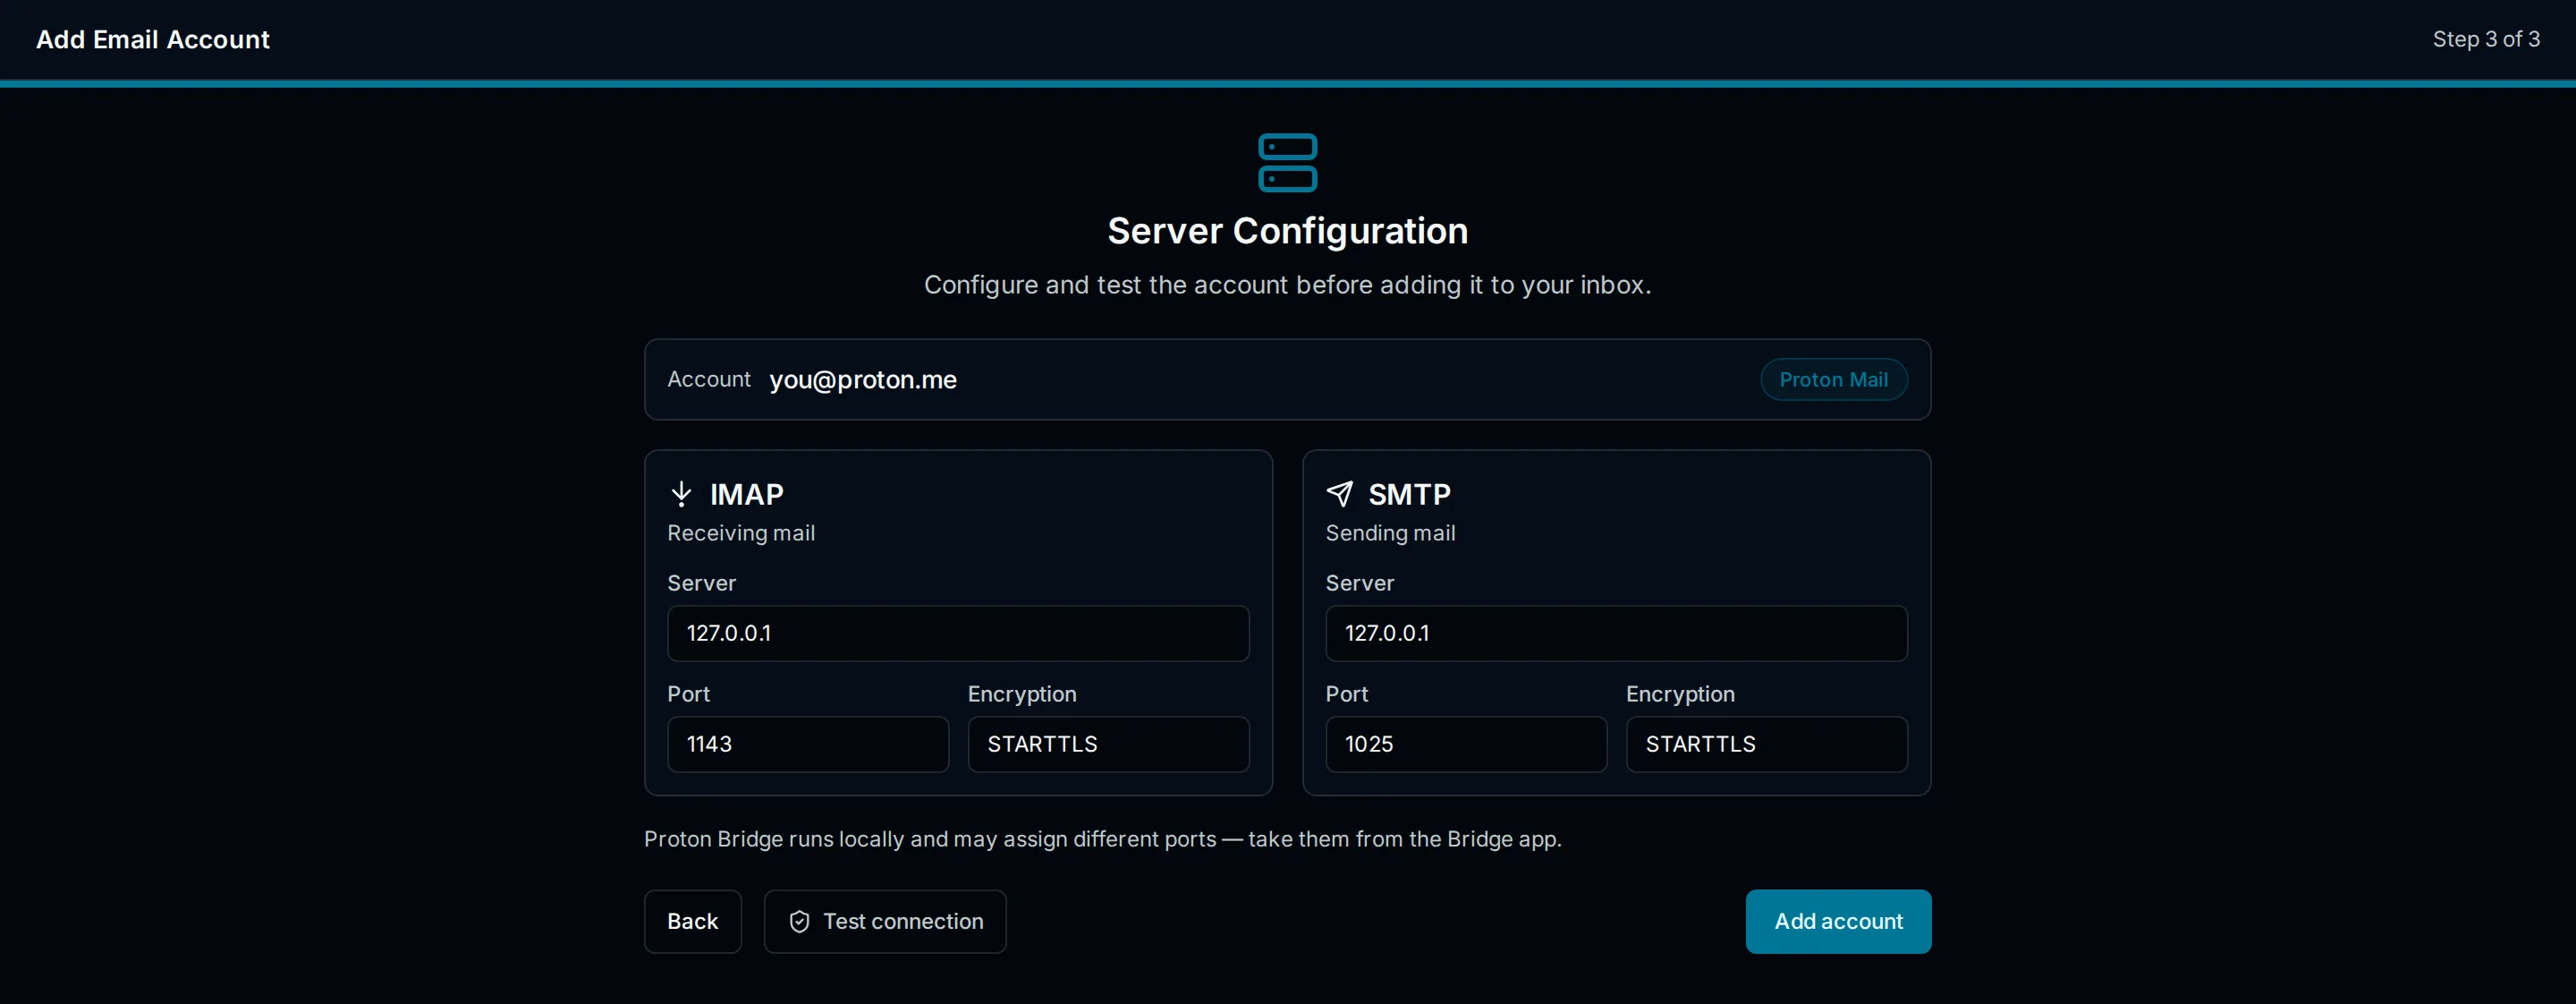
Task: Focus the IMAP Server field
Action: [958, 633]
